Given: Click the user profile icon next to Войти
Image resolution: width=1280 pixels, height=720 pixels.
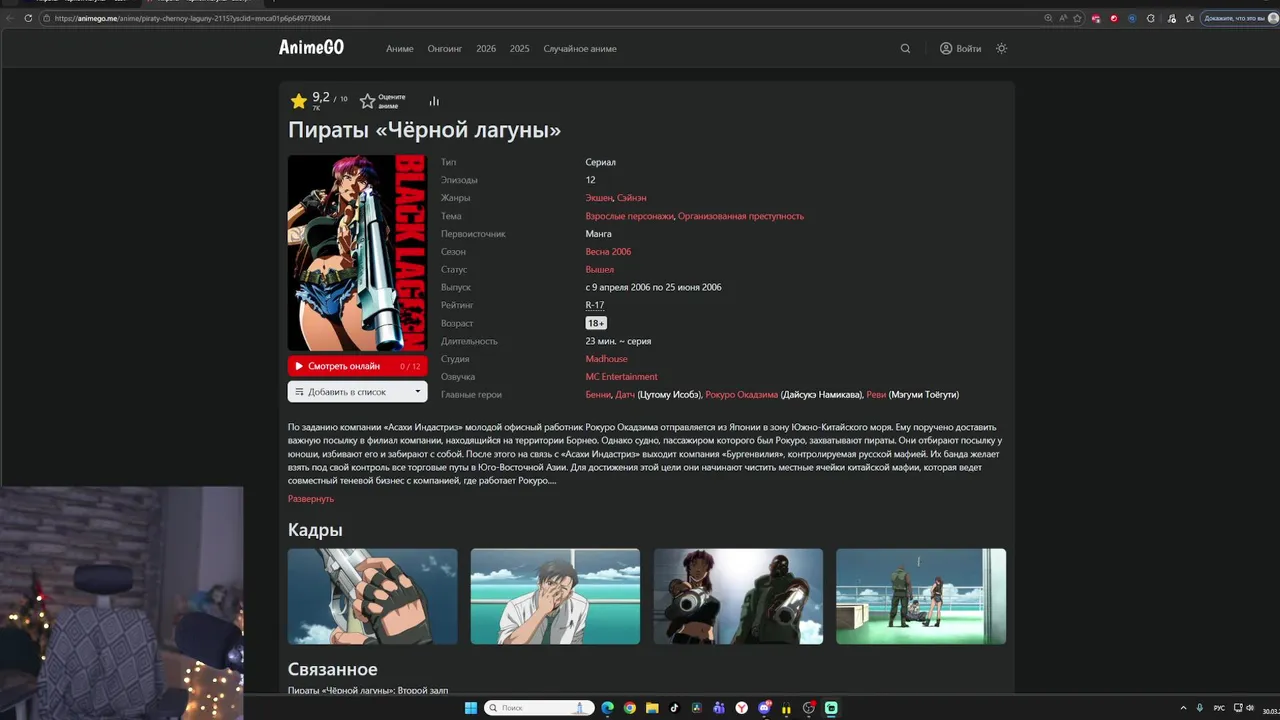Looking at the screenshot, I should [x=946, y=48].
